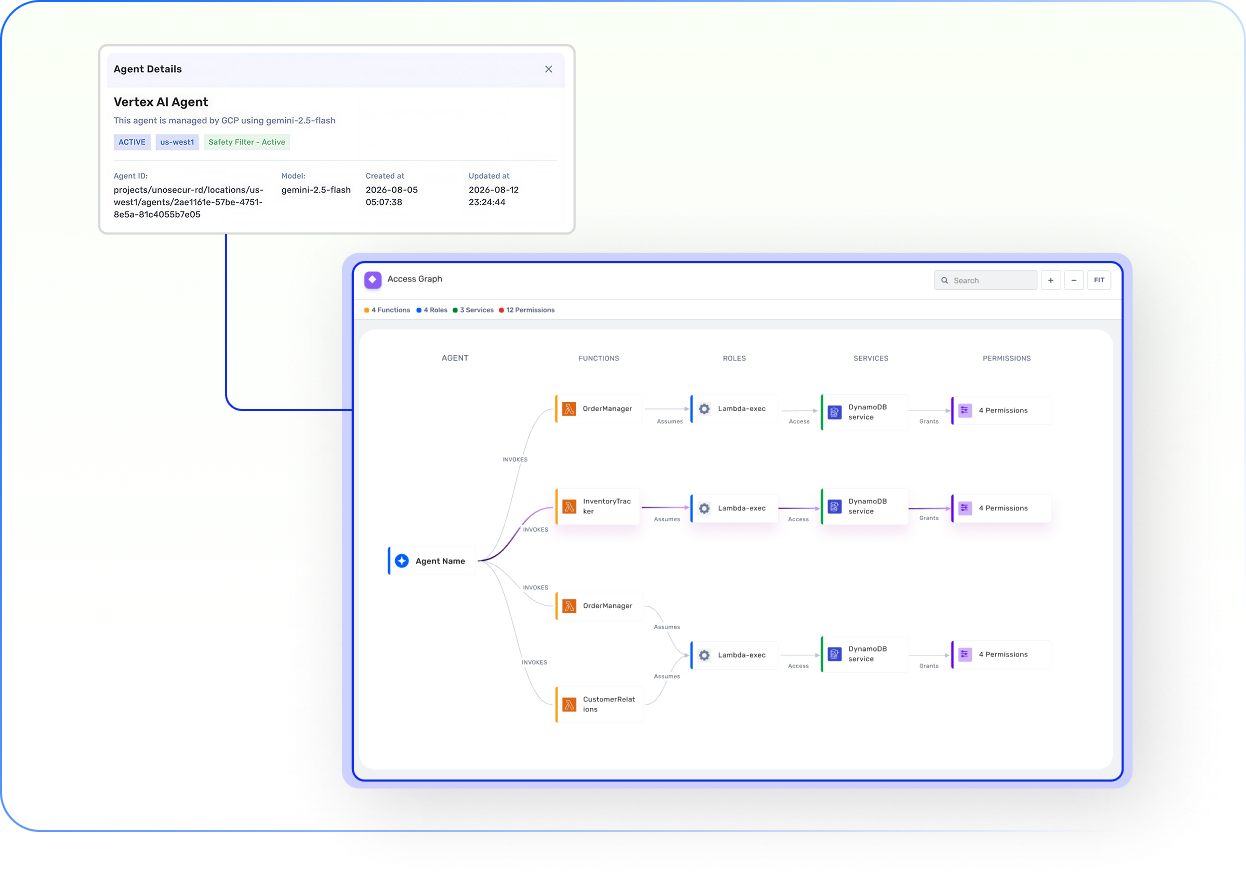Click the Access Graph logo icon
Screen dimensions: 1246x892
(x=373, y=280)
